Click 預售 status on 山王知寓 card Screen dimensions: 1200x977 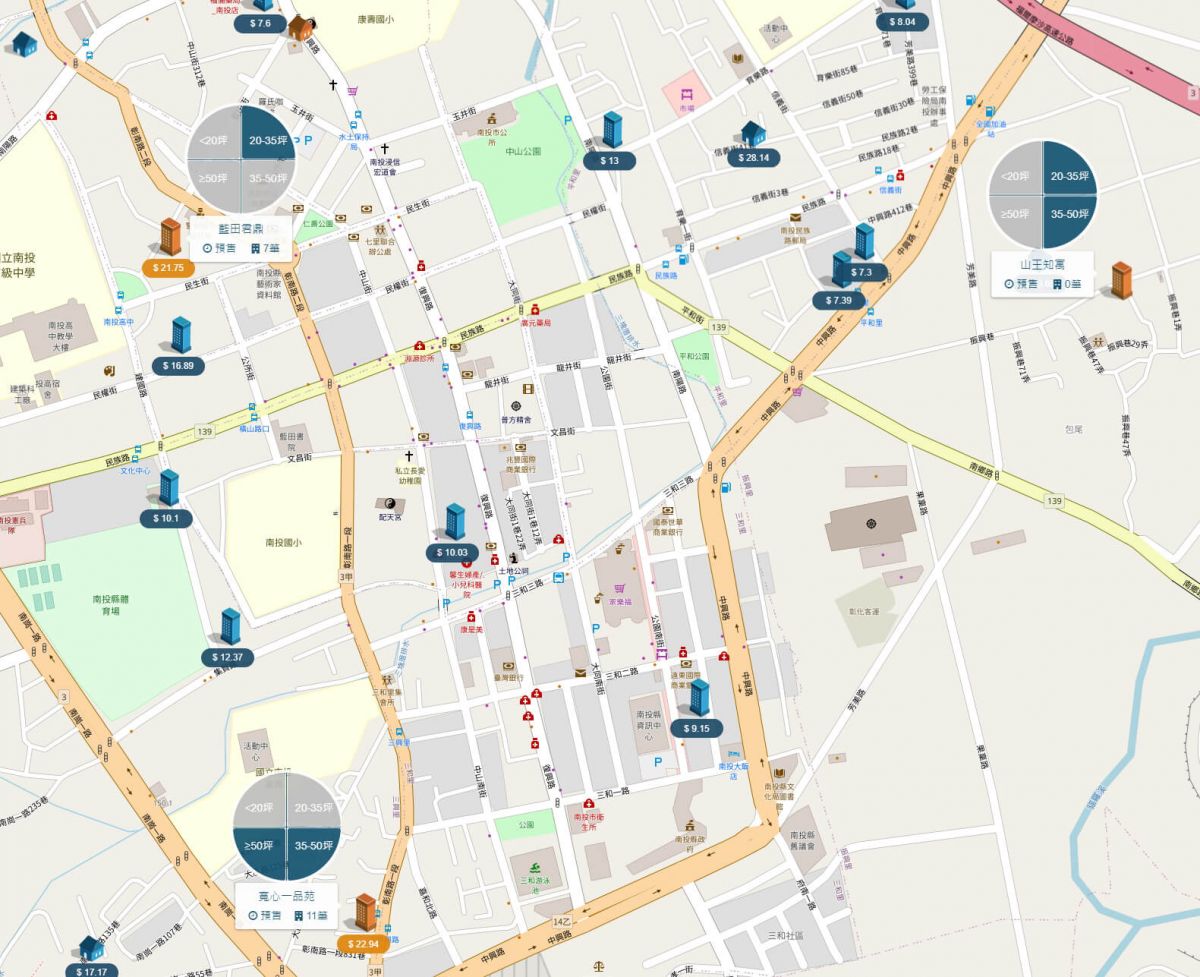[x=1022, y=285]
